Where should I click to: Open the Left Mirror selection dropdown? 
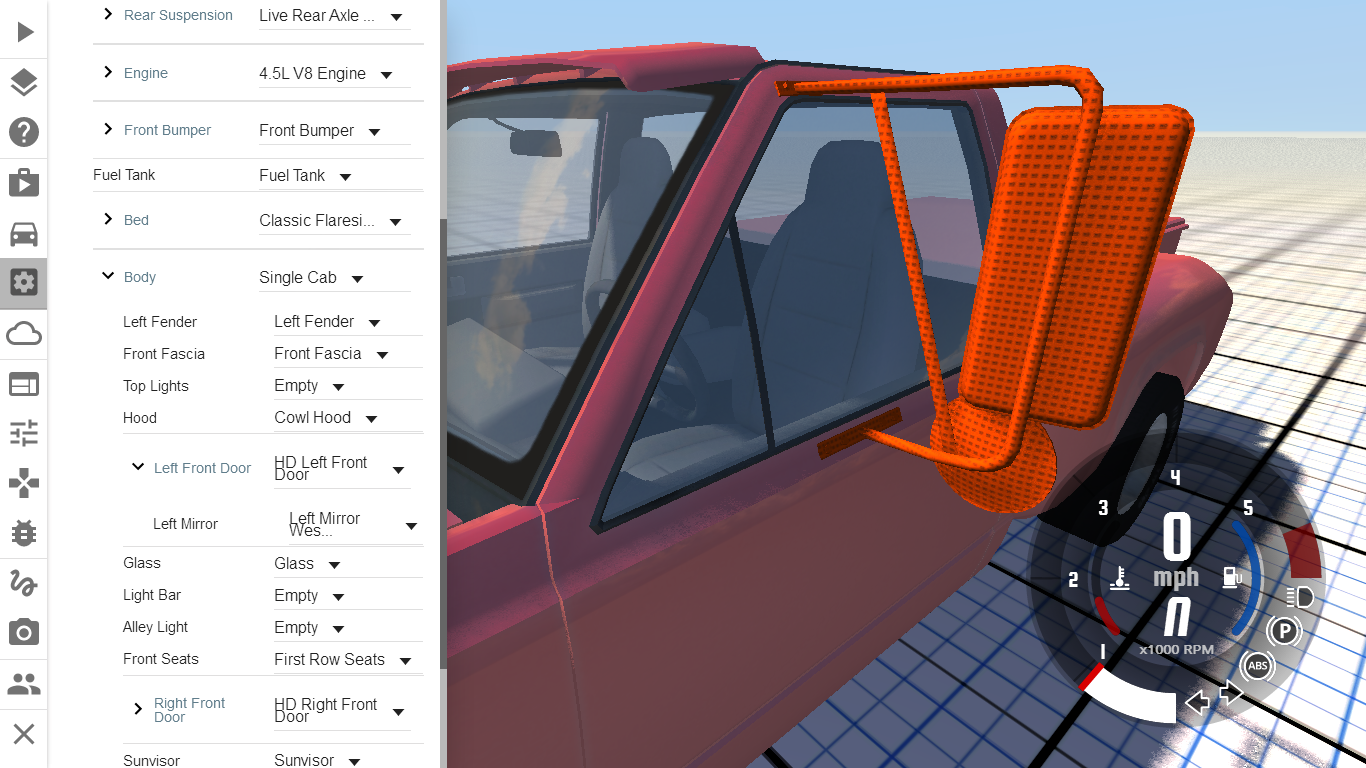pos(356,525)
